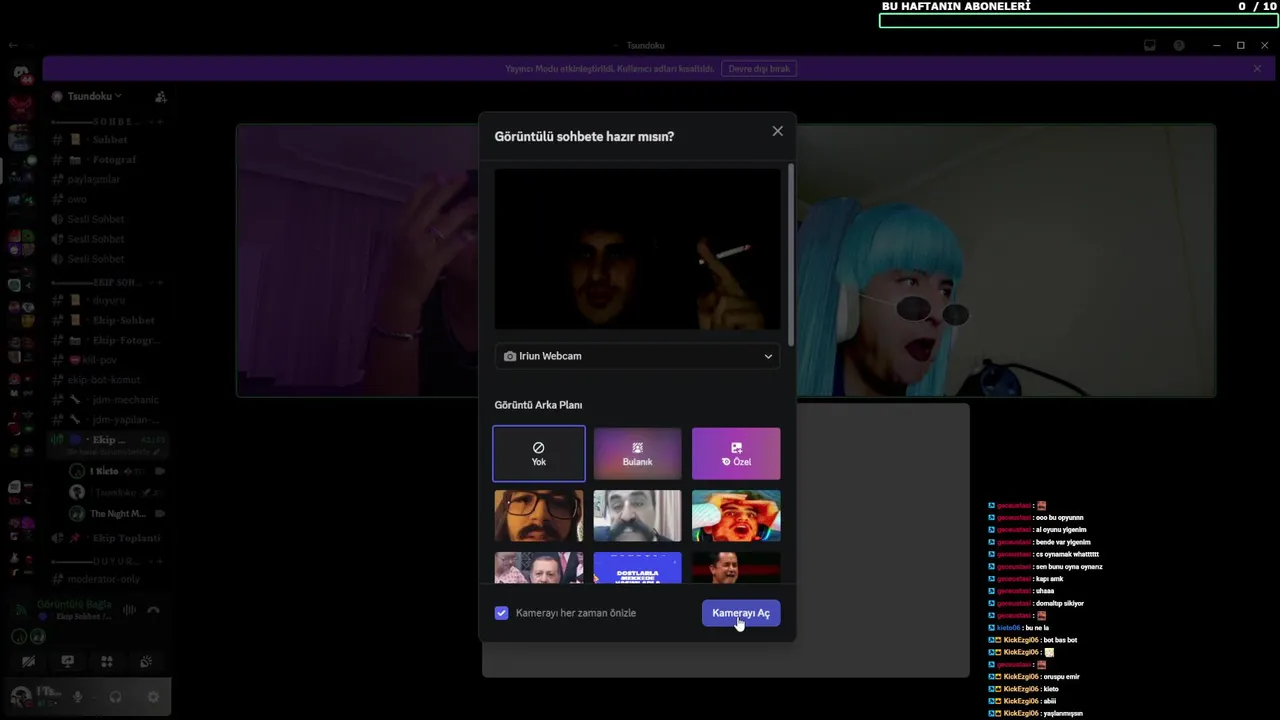Open user settings gear icon
The height and width of the screenshot is (720, 1280).
(x=153, y=697)
